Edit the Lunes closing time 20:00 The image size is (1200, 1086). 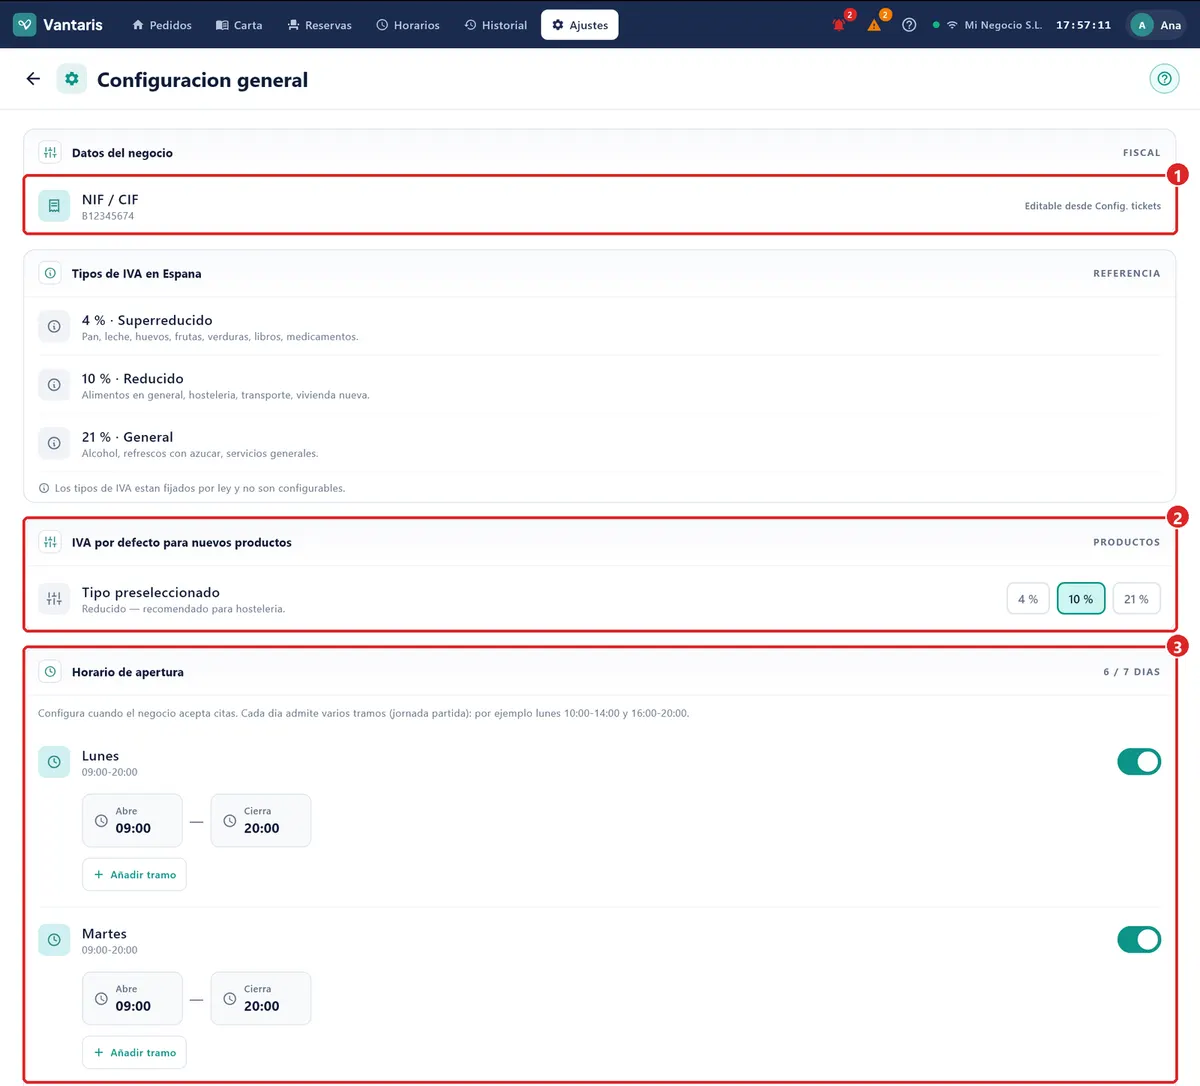click(x=261, y=821)
